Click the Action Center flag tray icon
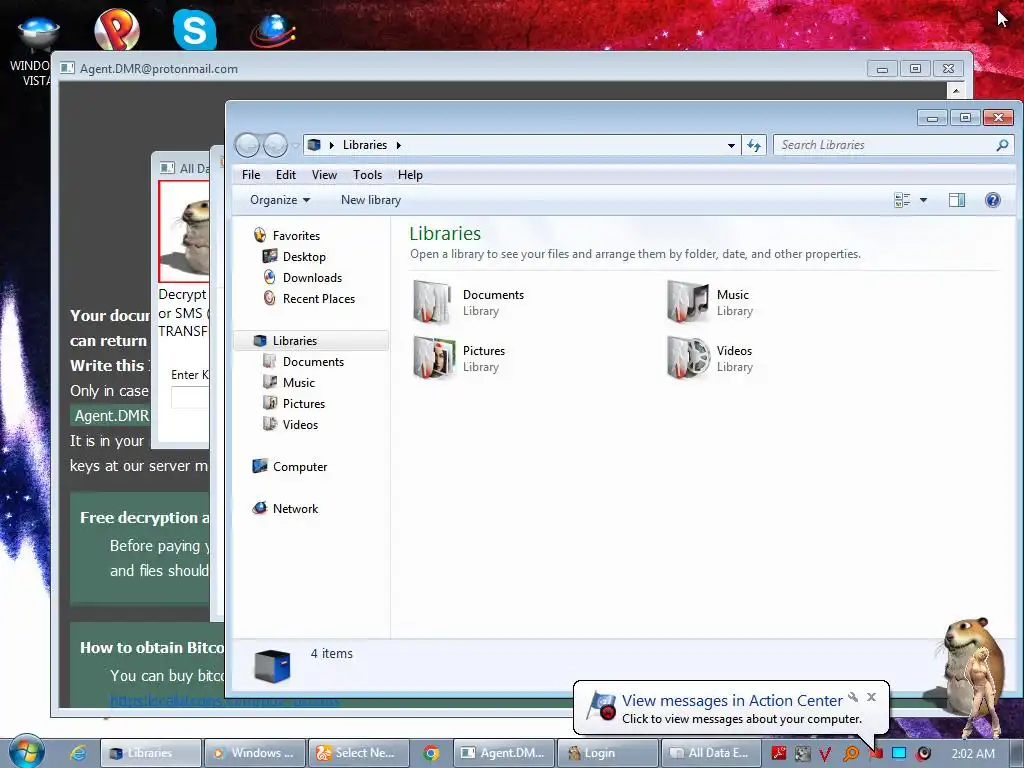The height and width of the screenshot is (768, 1024). pos(876,754)
